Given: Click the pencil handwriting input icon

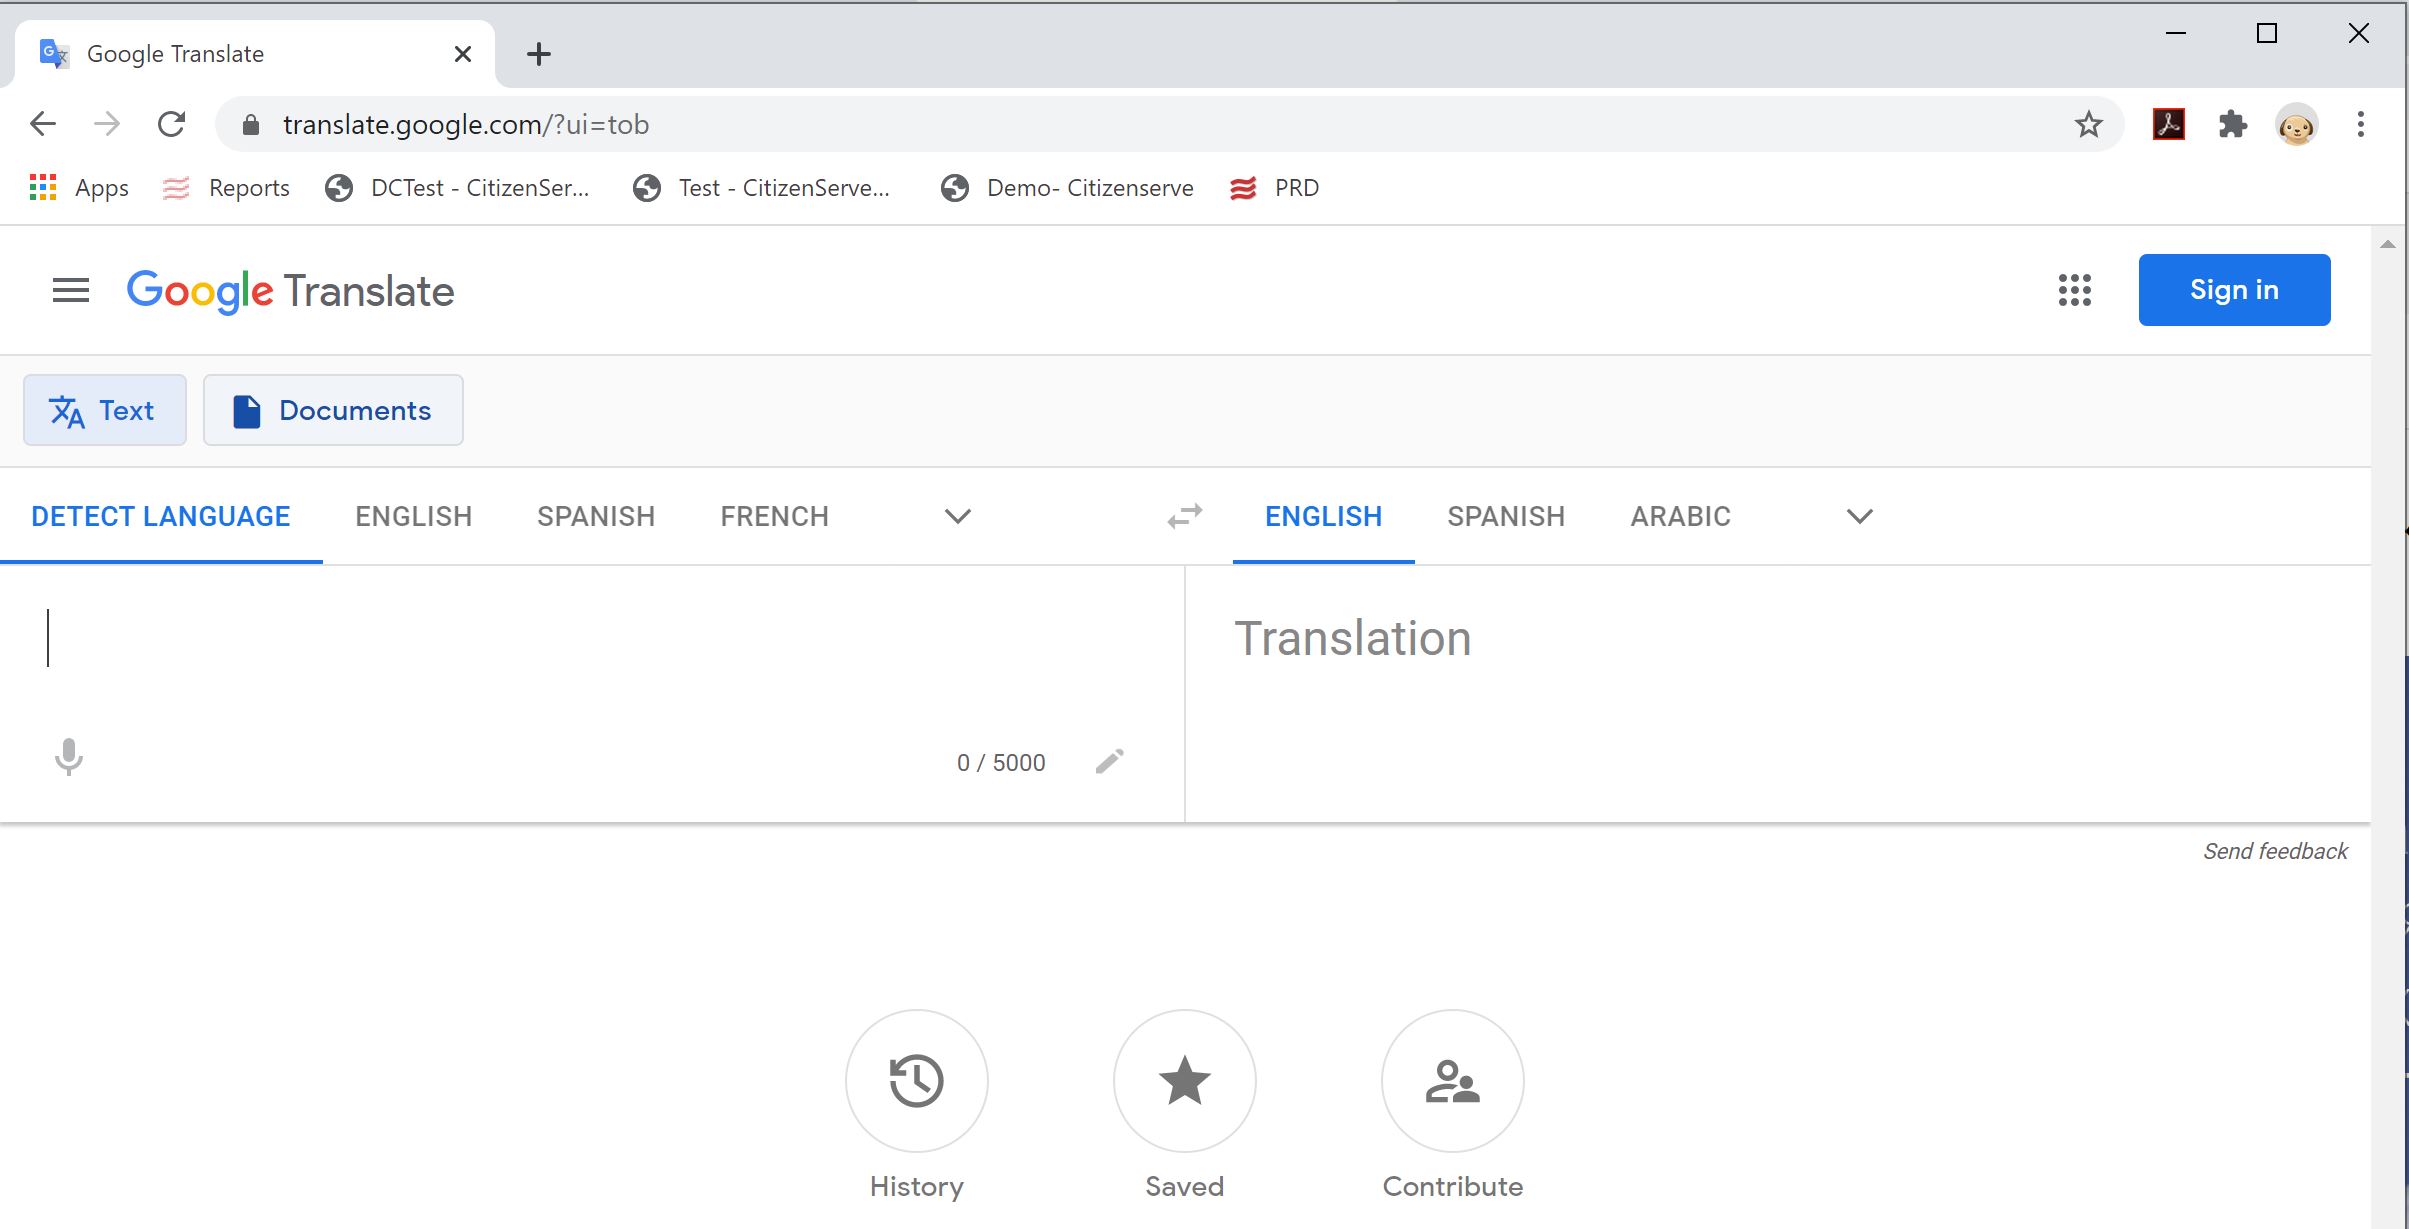Looking at the screenshot, I should tap(1109, 762).
